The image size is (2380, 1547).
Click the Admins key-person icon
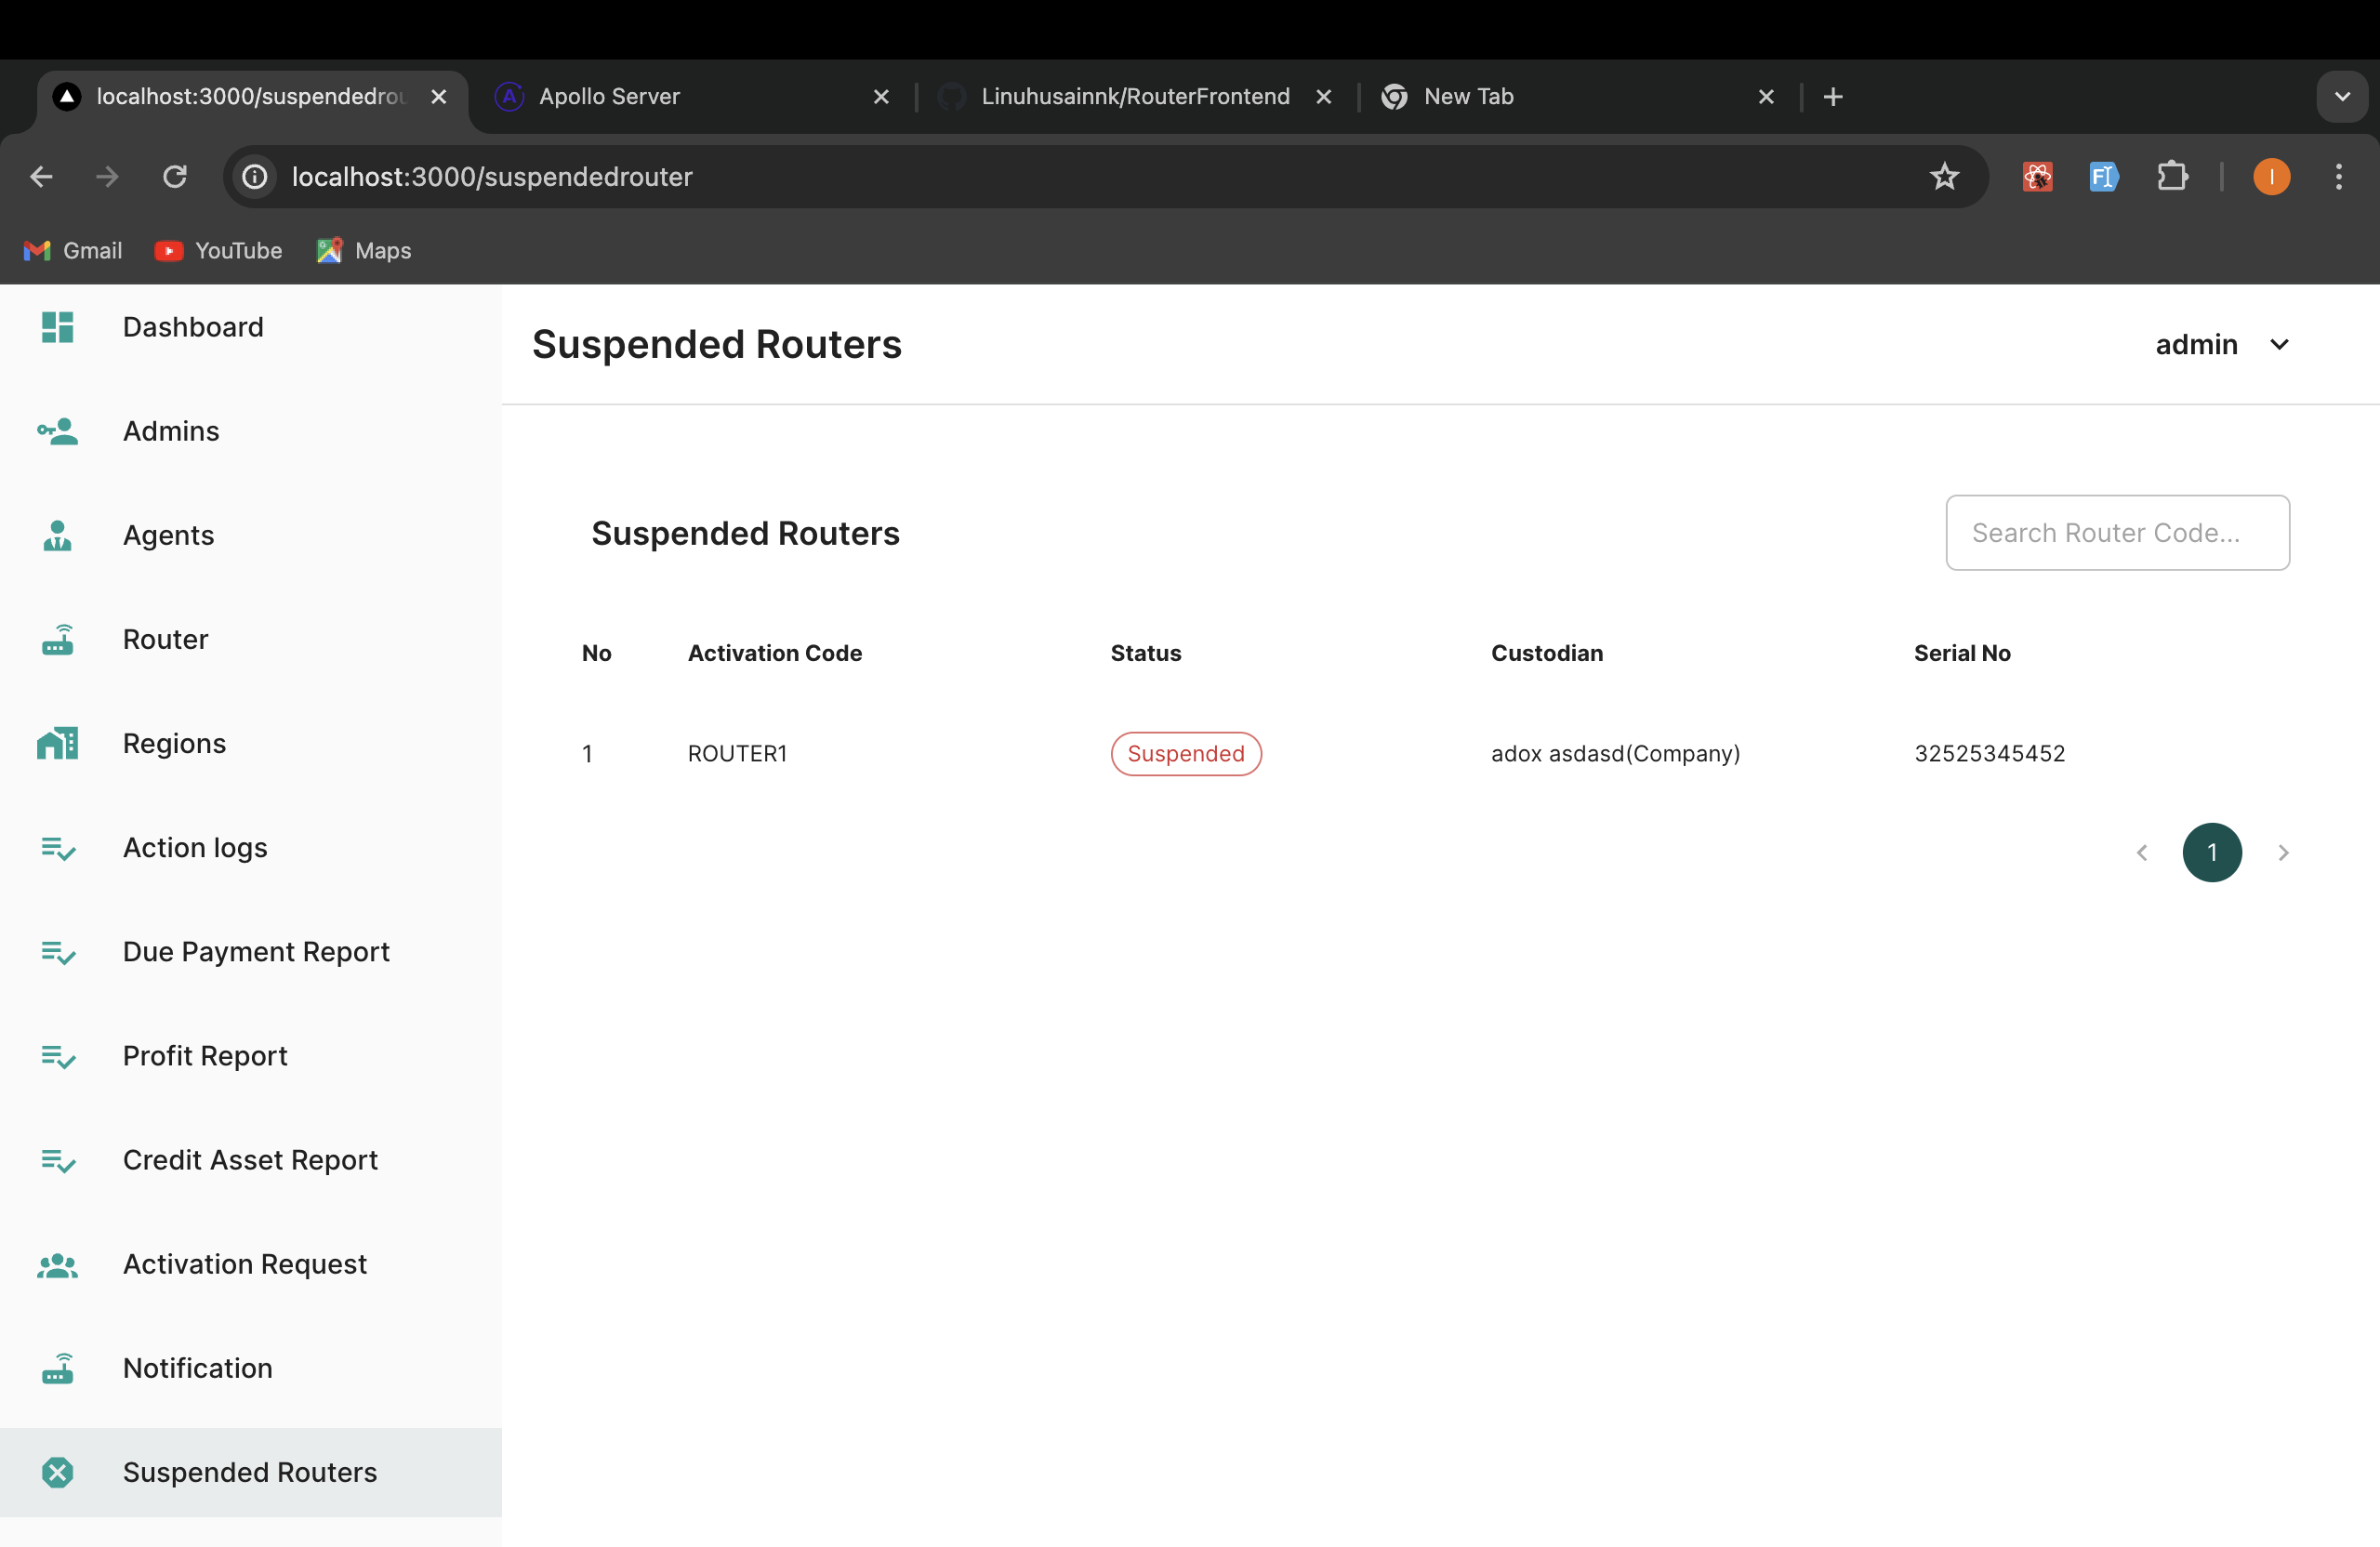pos(57,431)
